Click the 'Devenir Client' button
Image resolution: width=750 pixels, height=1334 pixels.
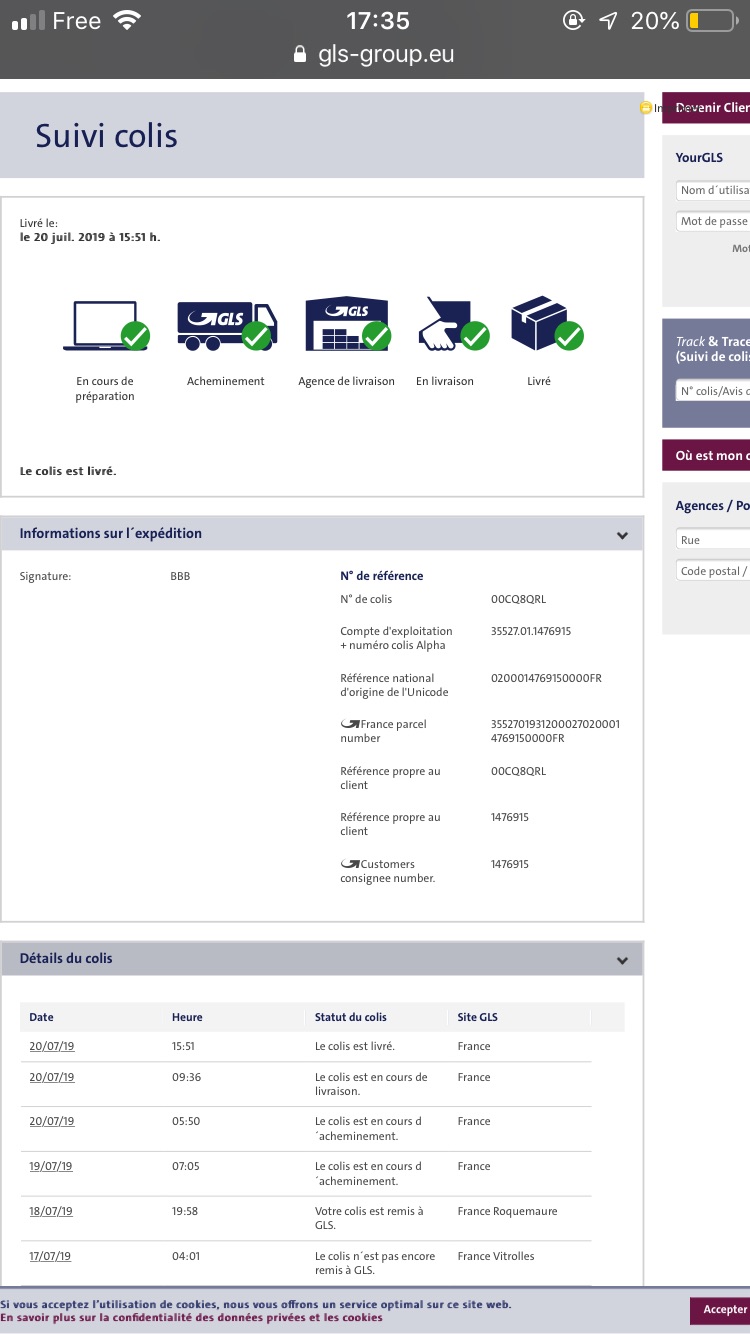pos(706,107)
